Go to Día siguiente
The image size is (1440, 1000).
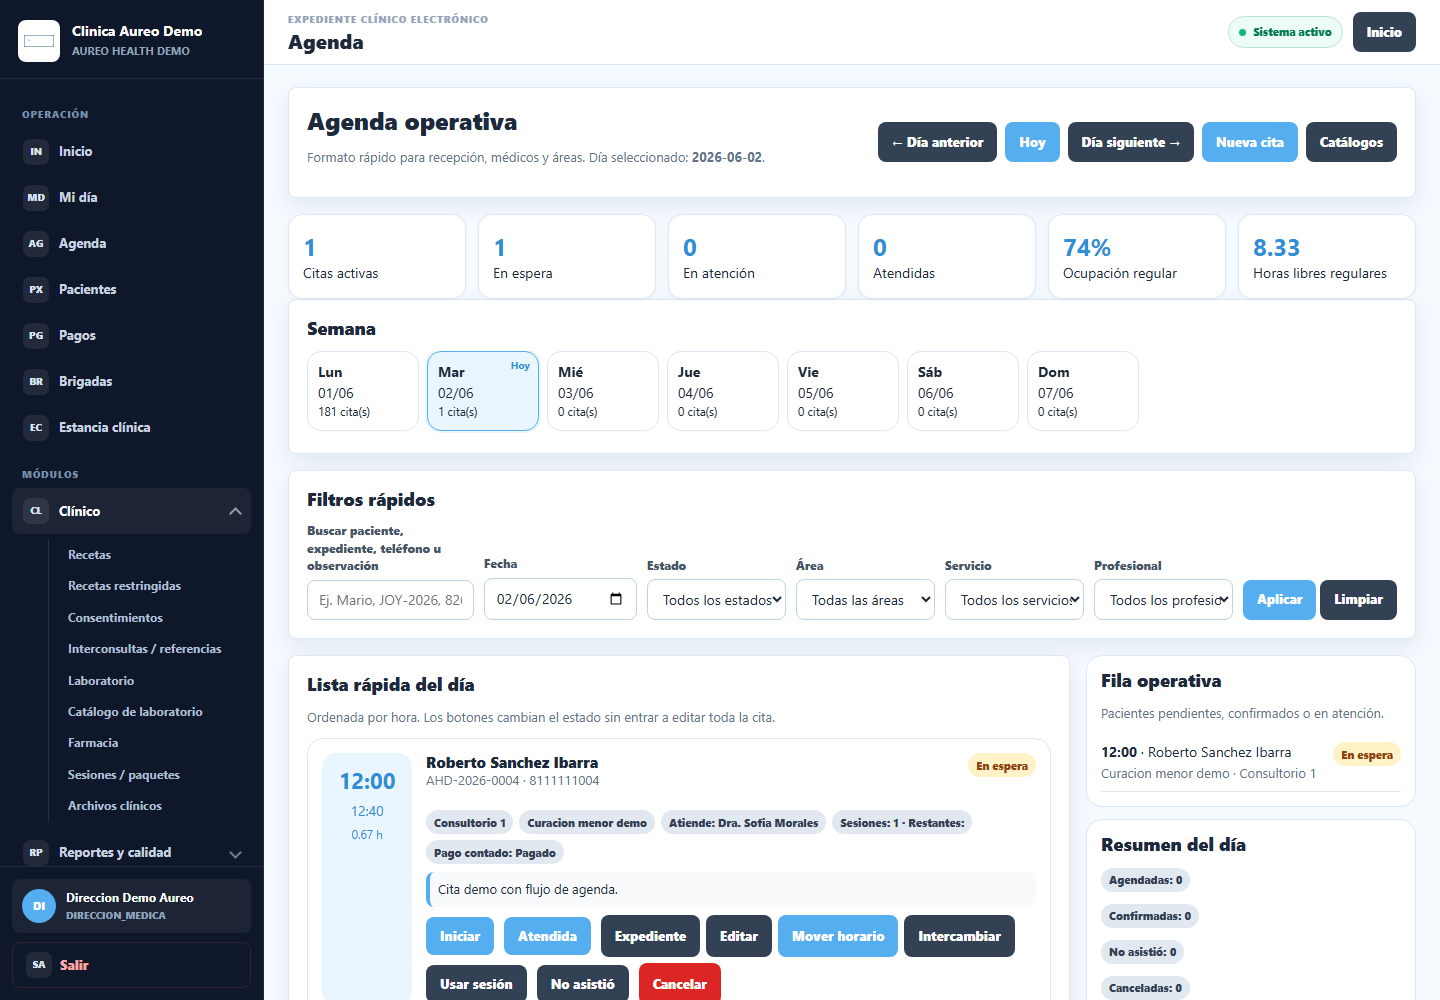click(x=1131, y=142)
